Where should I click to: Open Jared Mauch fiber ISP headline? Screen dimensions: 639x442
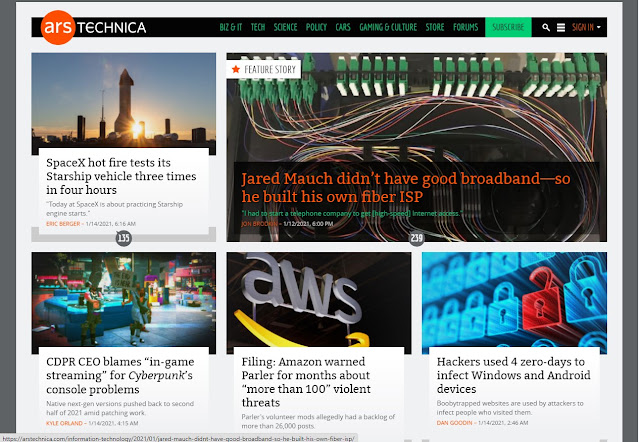[x=405, y=187]
